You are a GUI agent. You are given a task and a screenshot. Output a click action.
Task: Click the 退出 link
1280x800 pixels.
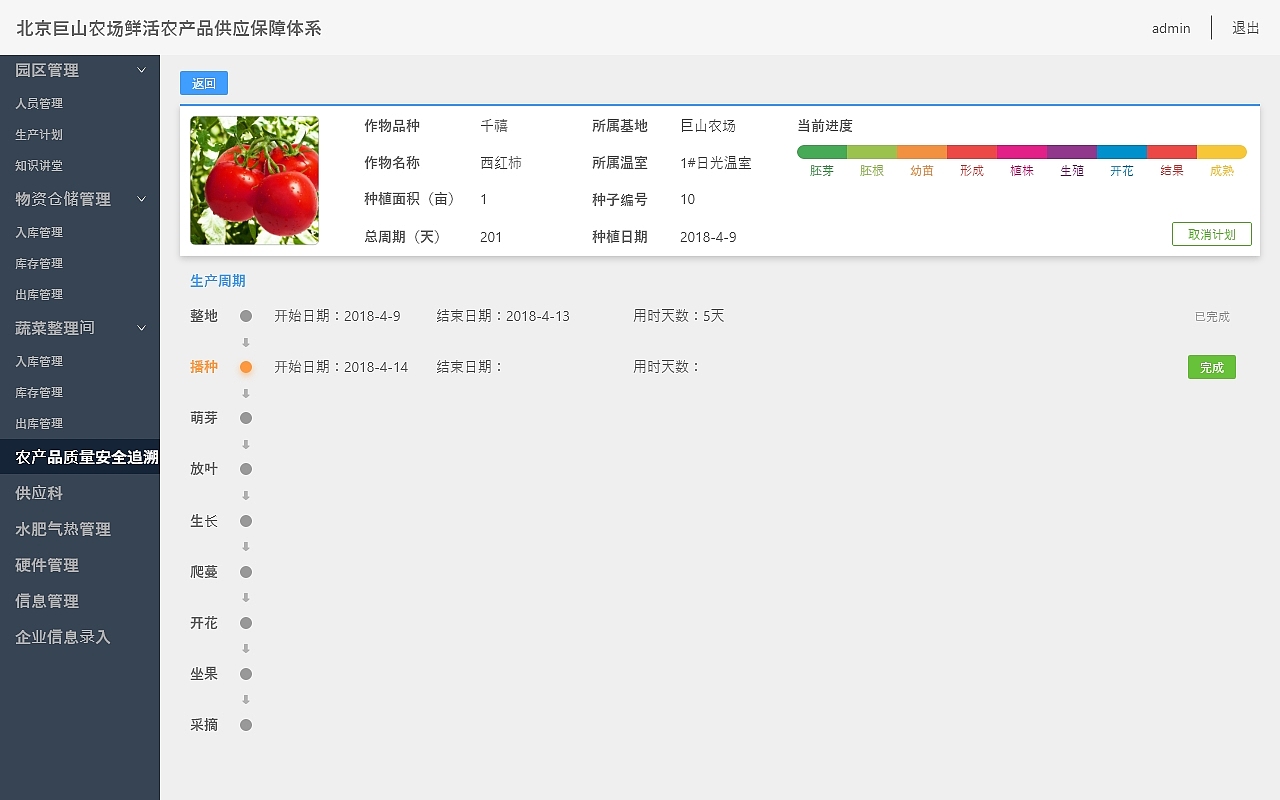1246,28
